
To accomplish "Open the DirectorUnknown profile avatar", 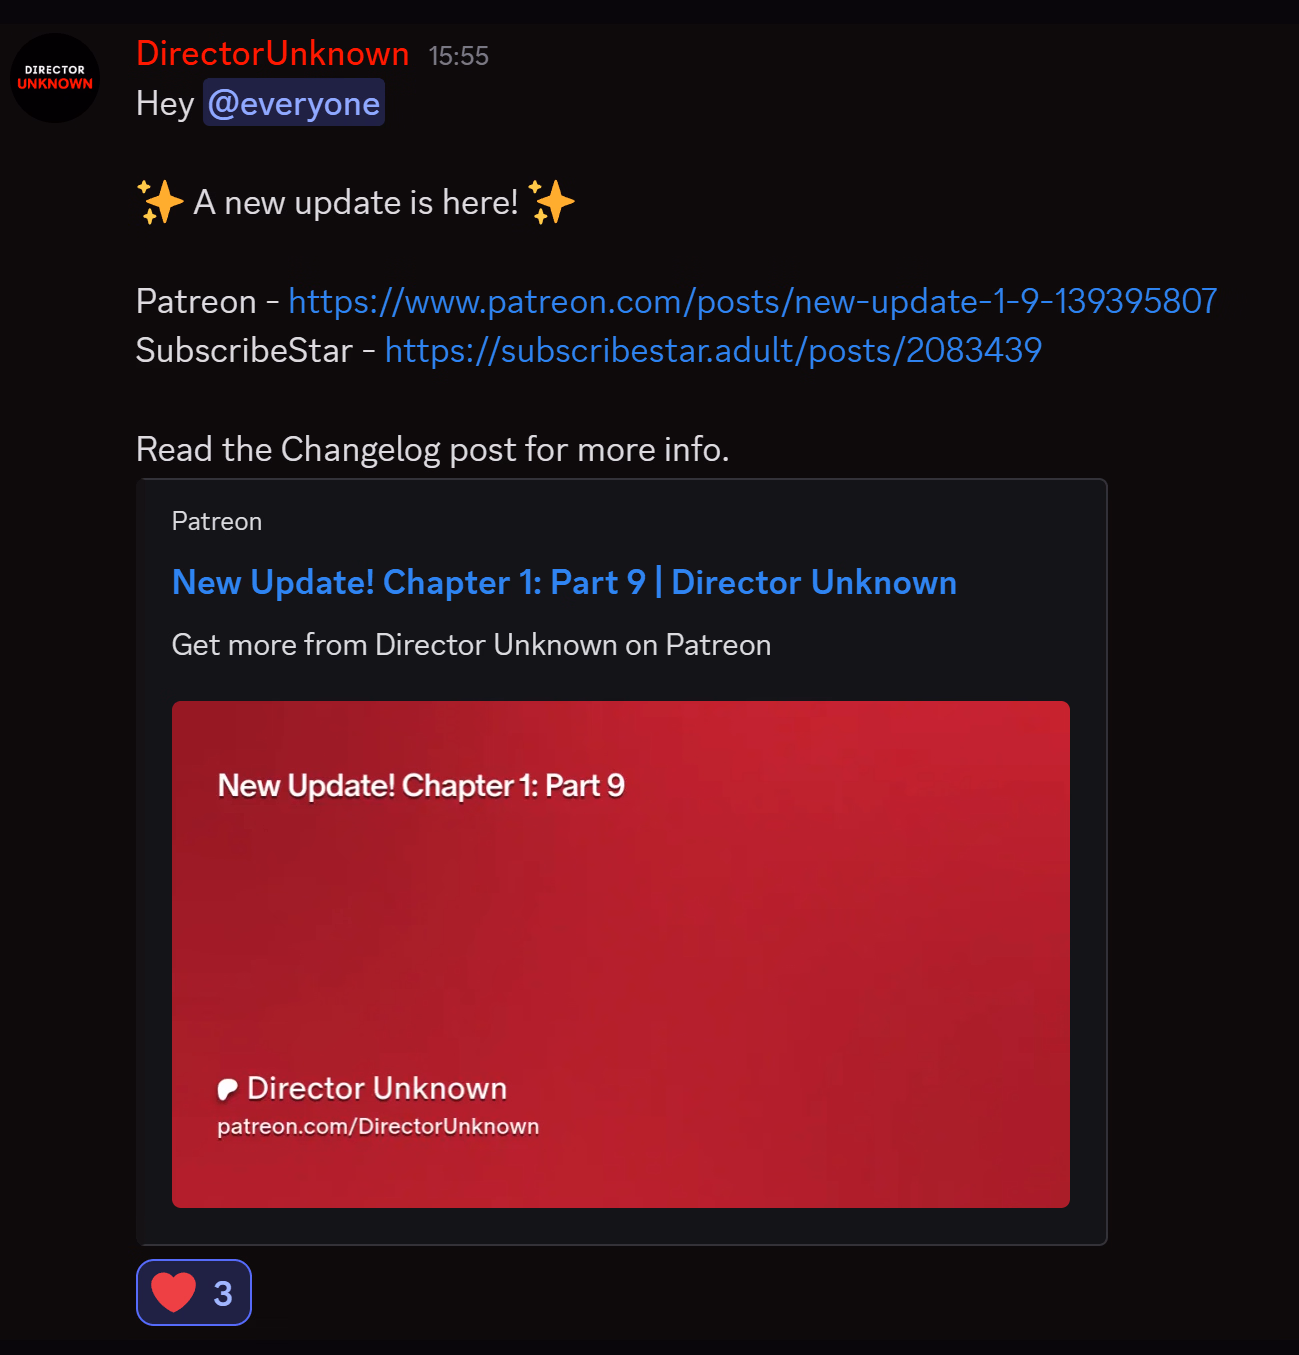I will click(x=55, y=78).
